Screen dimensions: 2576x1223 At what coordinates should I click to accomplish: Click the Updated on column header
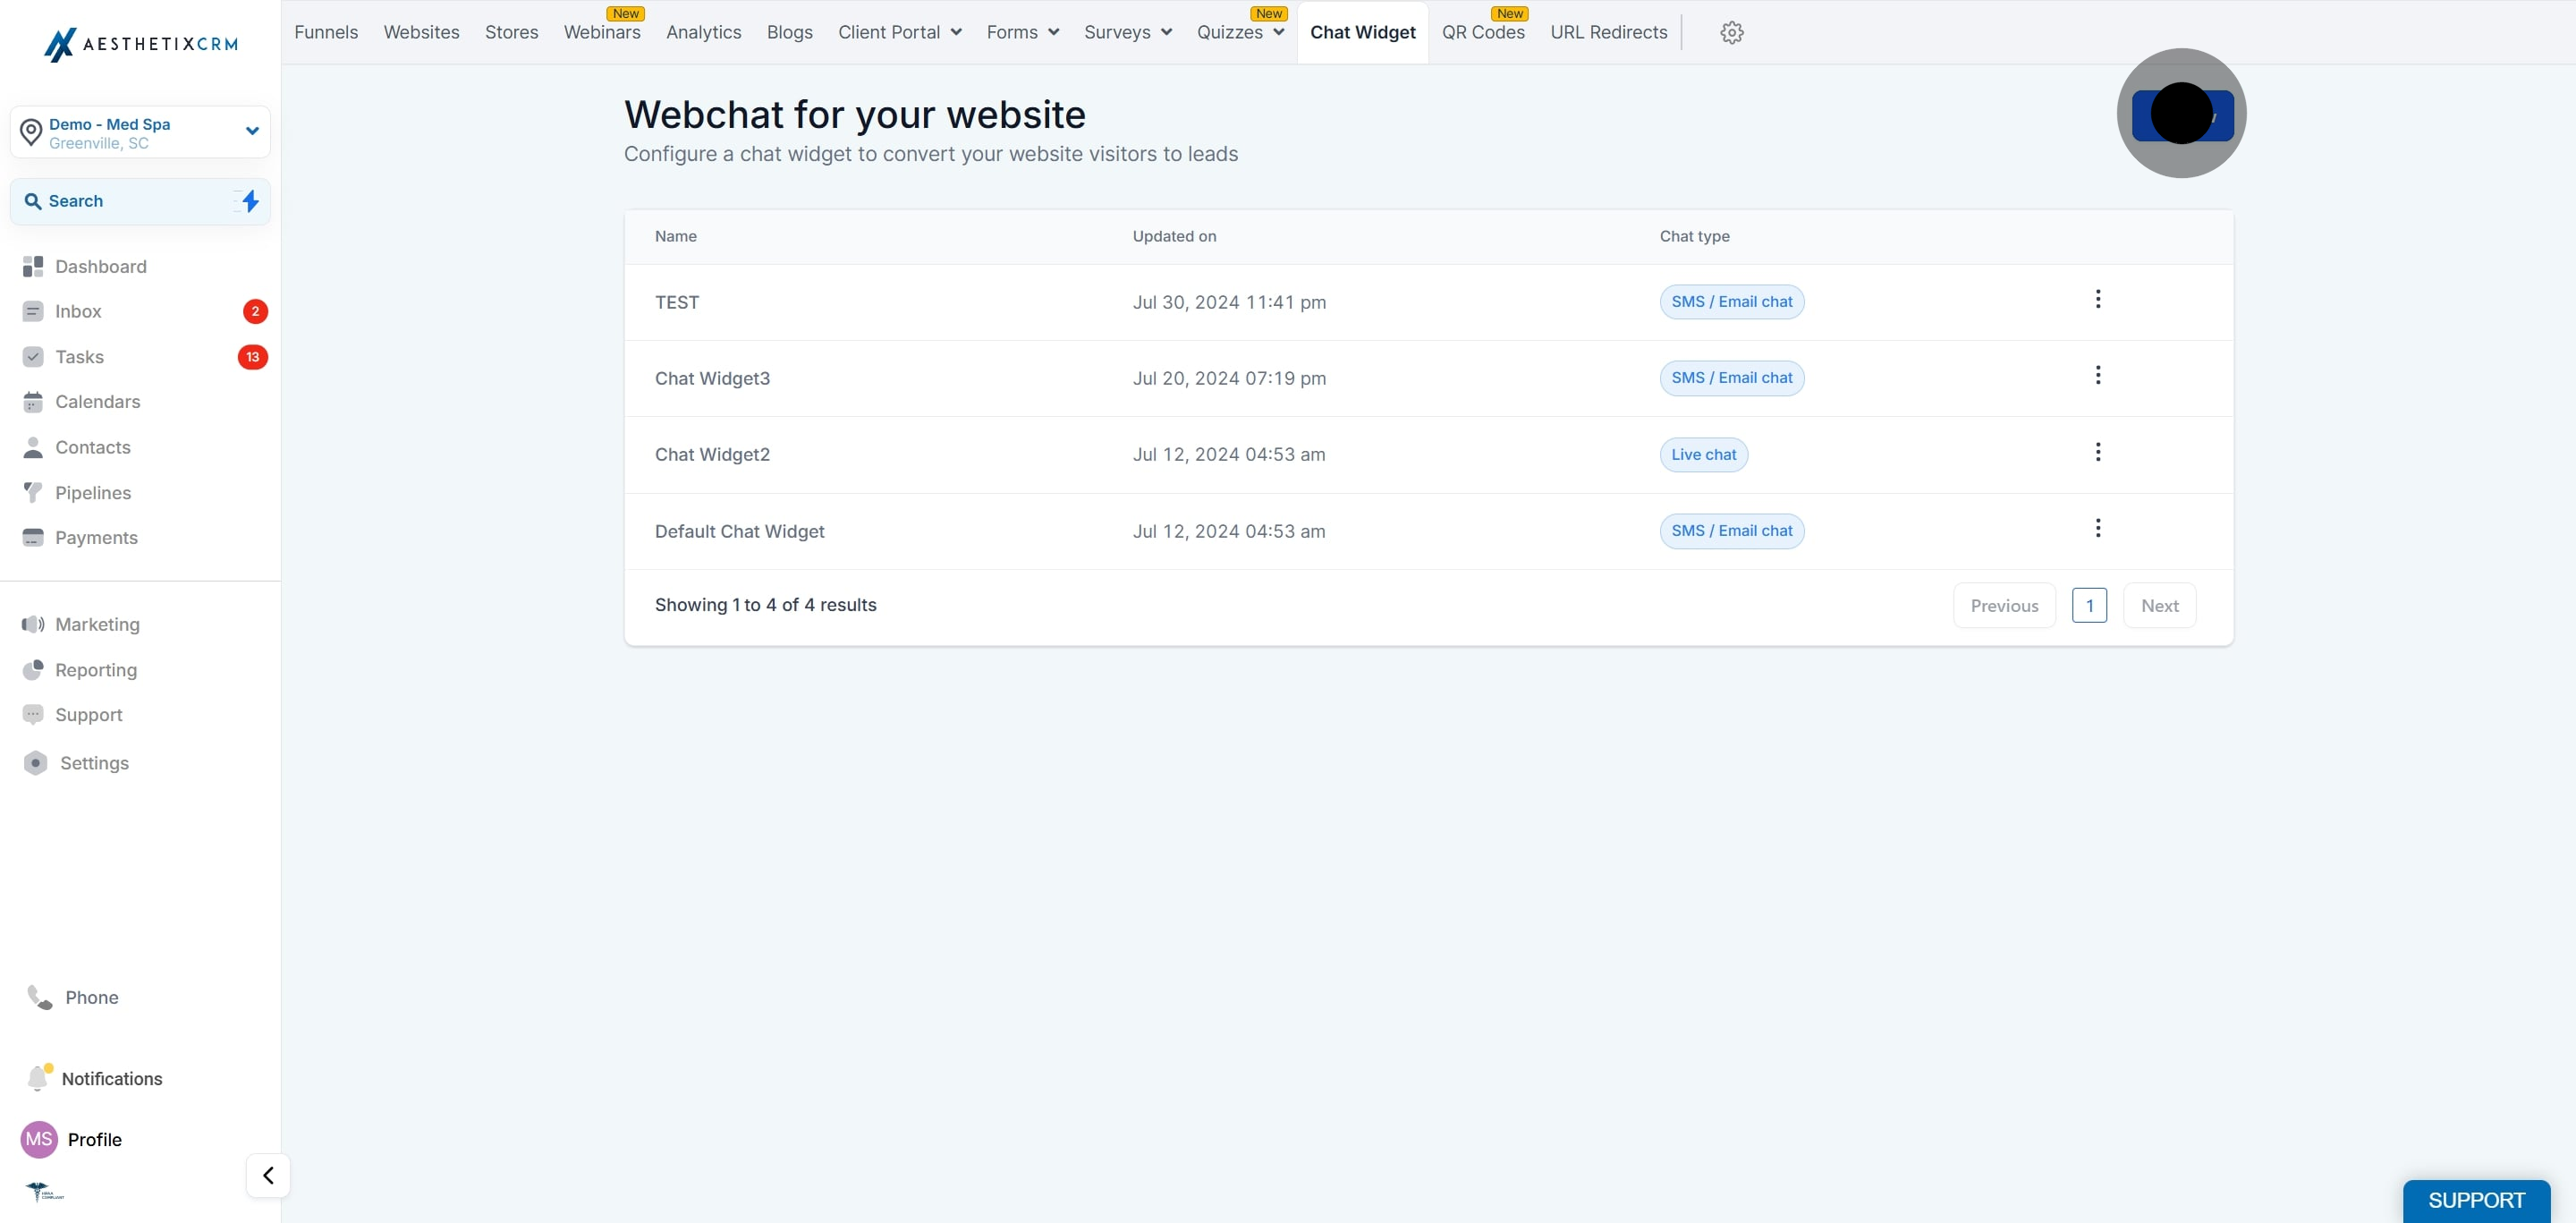pos(1174,237)
